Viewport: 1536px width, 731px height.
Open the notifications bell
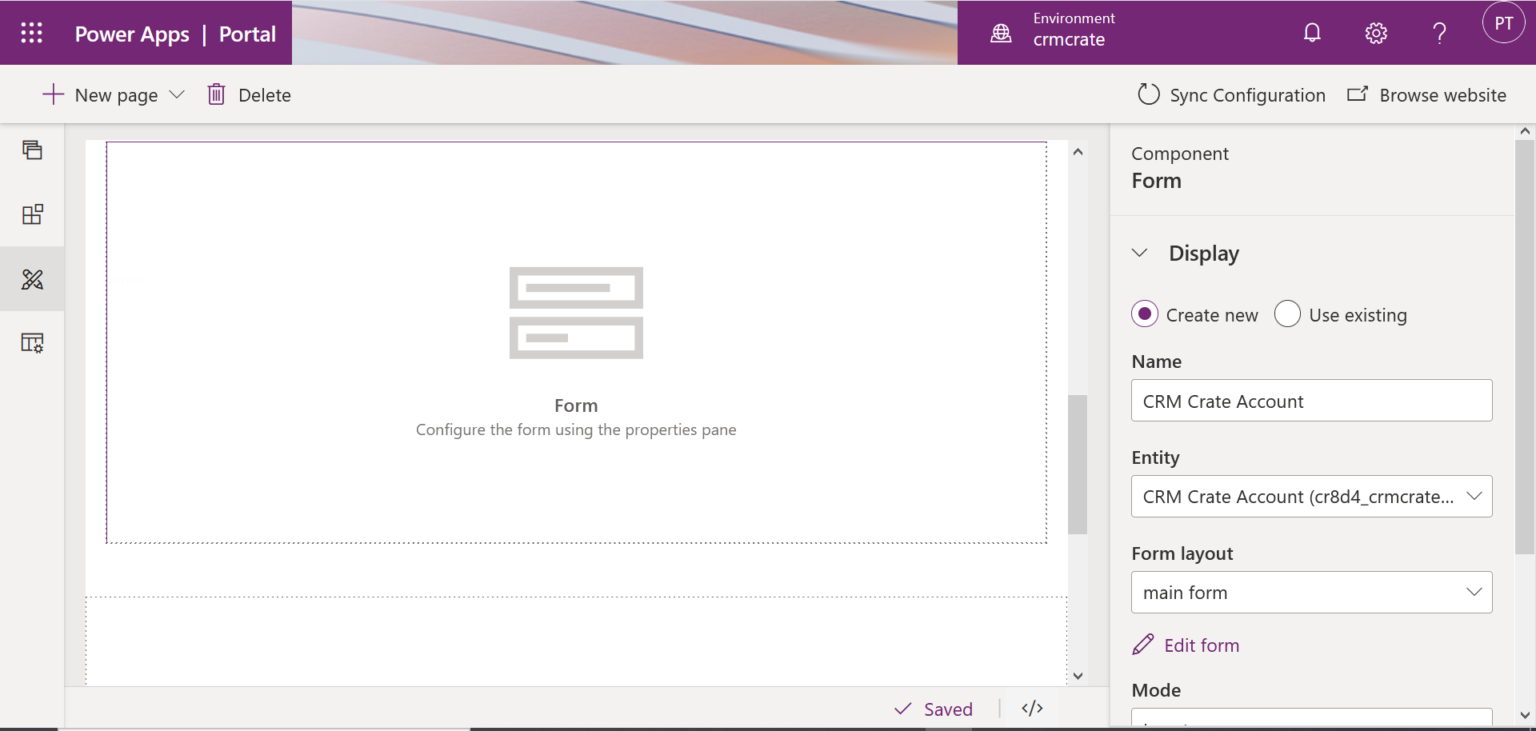click(1311, 32)
